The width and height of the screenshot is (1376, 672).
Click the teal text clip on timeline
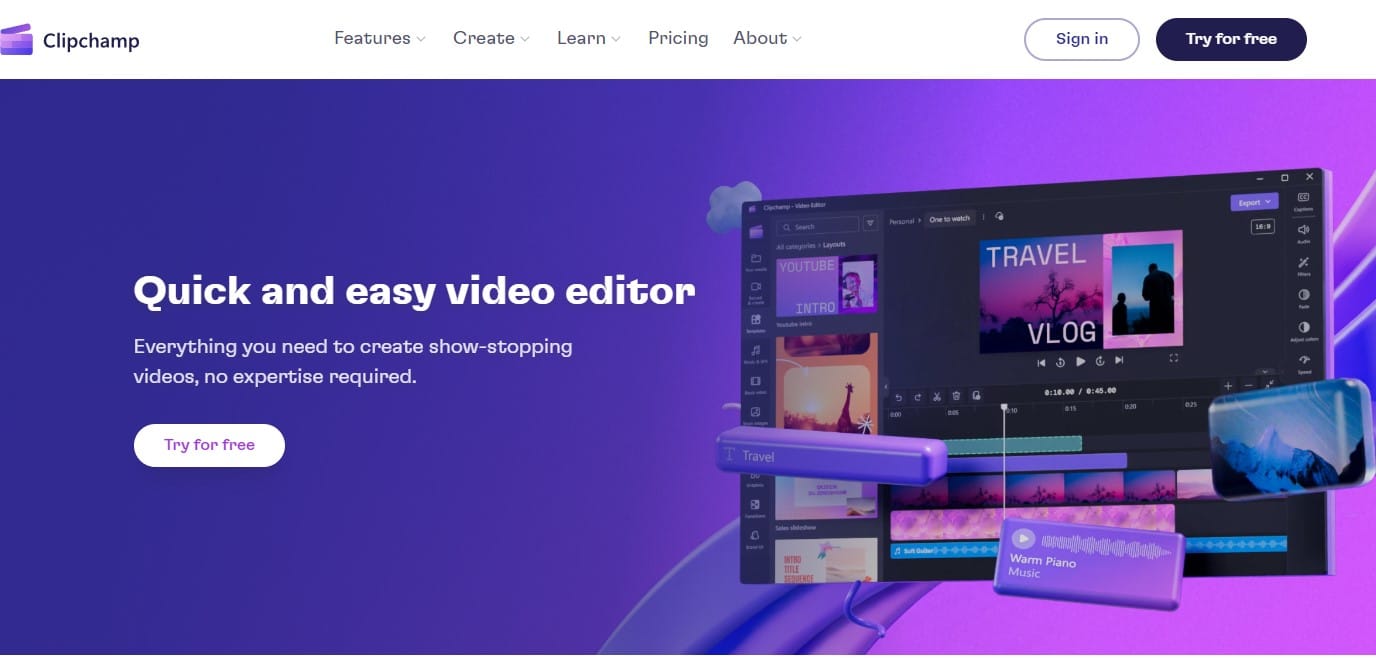pos(1014,444)
